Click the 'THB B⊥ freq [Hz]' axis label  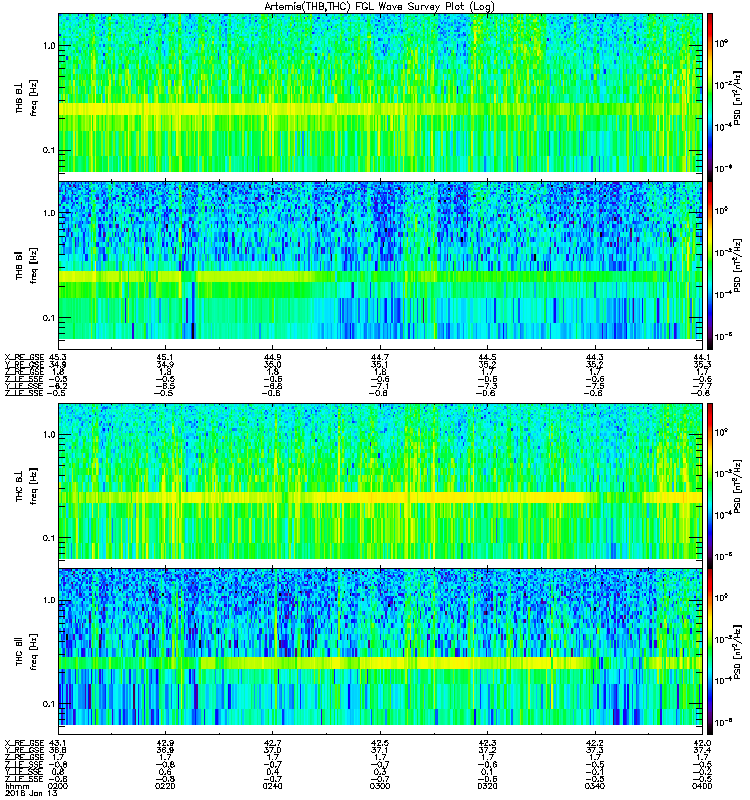(27, 97)
